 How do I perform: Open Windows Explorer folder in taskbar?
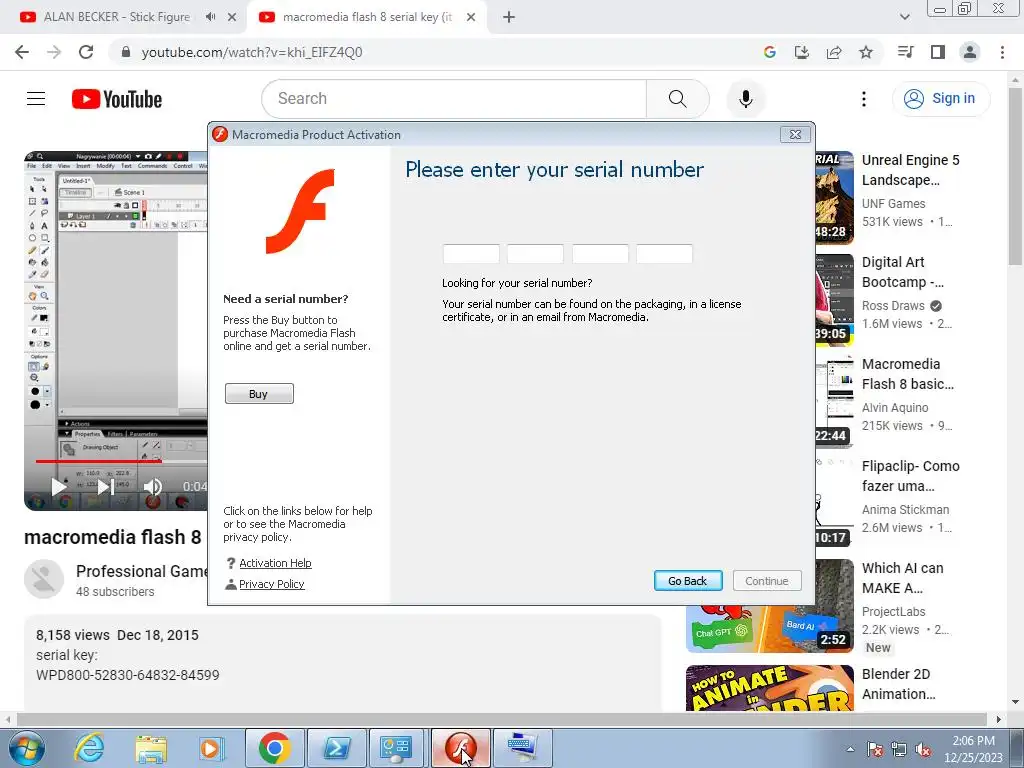pos(152,748)
